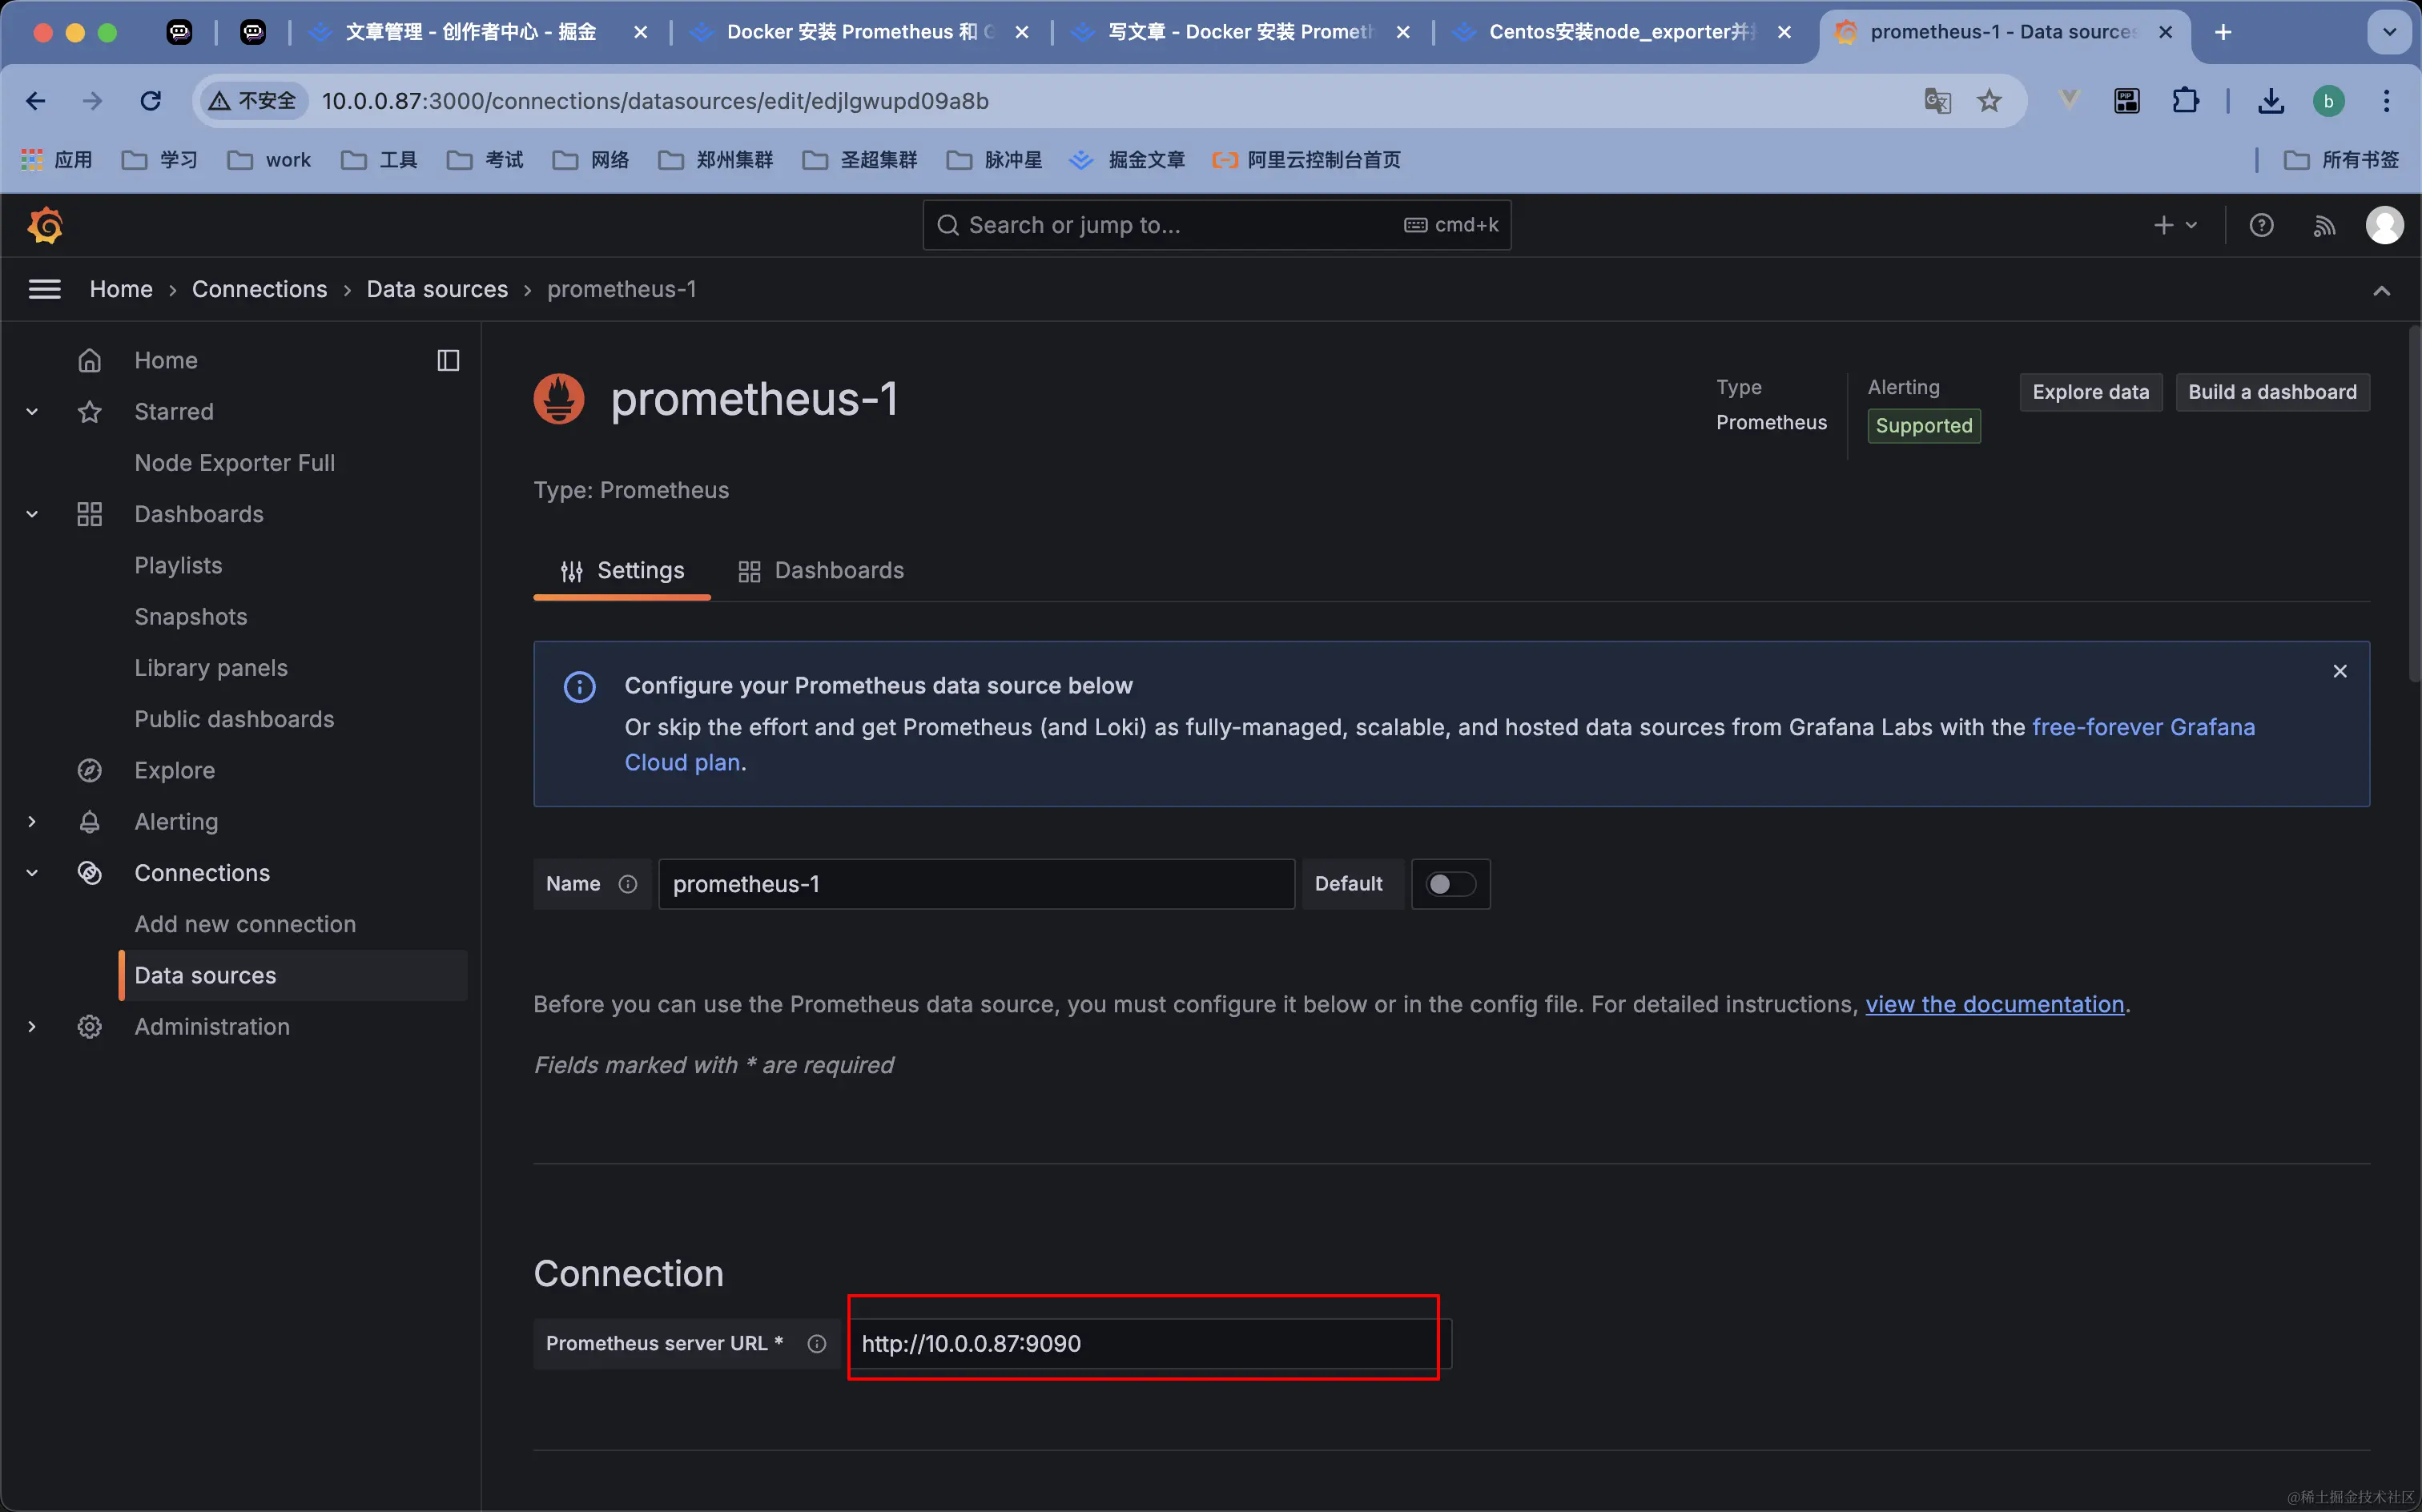Viewport: 2422px width, 1512px height.
Task: Bookmark this page with the star icon
Action: (1989, 101)
